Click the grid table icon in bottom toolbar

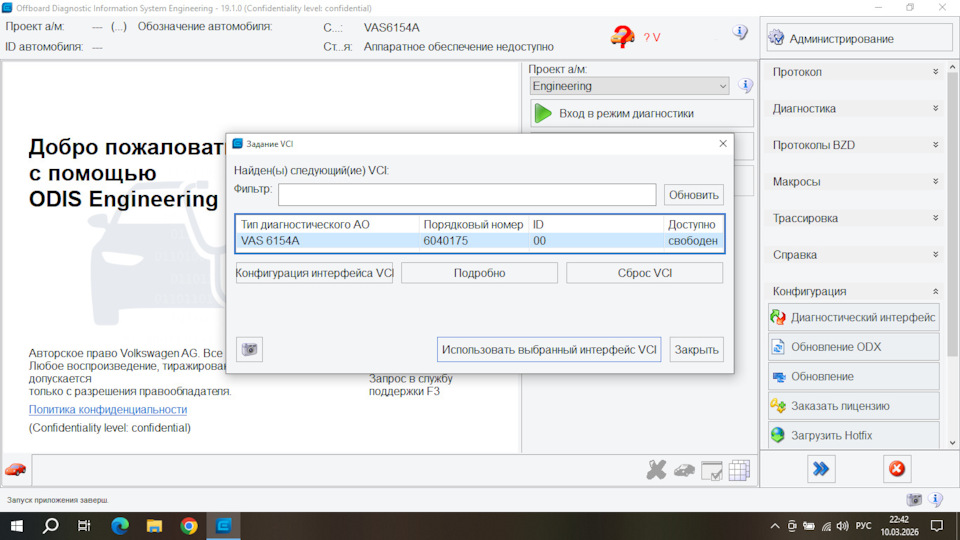pyautogui.click(x=739, y=470)
